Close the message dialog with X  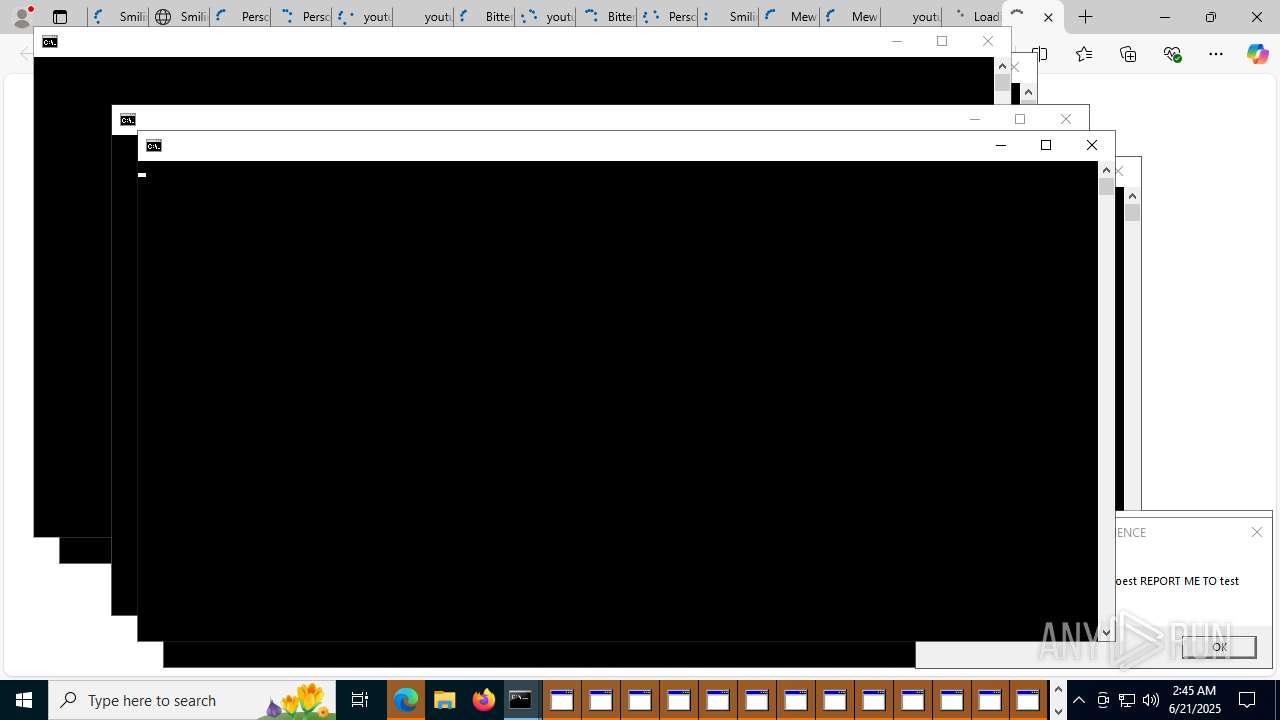point(1257,532)
